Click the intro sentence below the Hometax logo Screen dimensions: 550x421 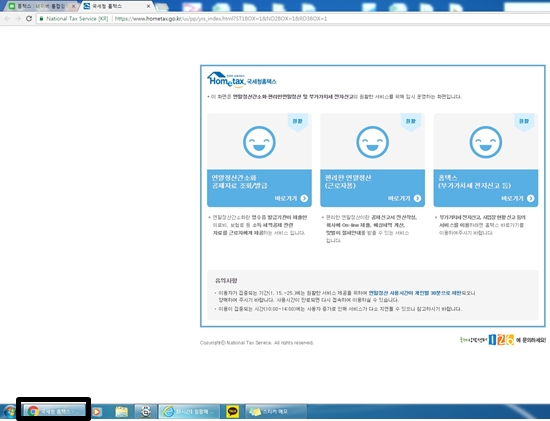[x=335, y=97]
